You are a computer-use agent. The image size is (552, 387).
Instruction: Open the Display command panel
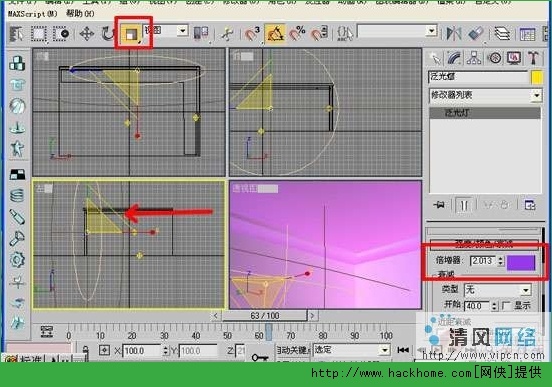click(514, 58)
